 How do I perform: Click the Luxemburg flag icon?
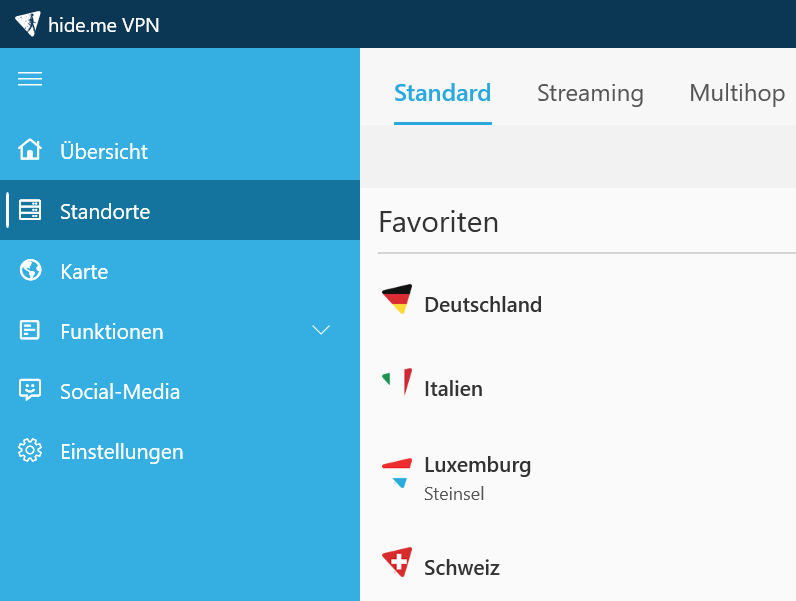click(x=397, y=473)
